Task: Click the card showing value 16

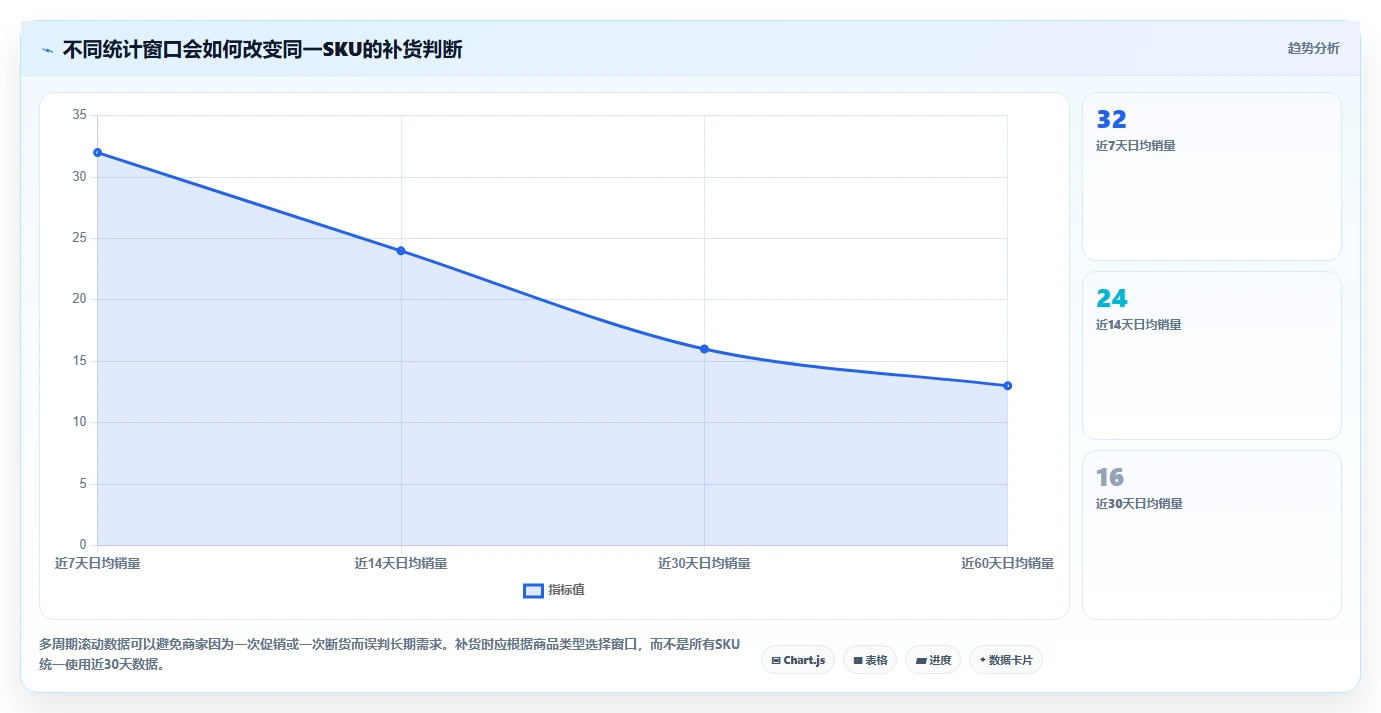Action: (x=1211, y=534)
